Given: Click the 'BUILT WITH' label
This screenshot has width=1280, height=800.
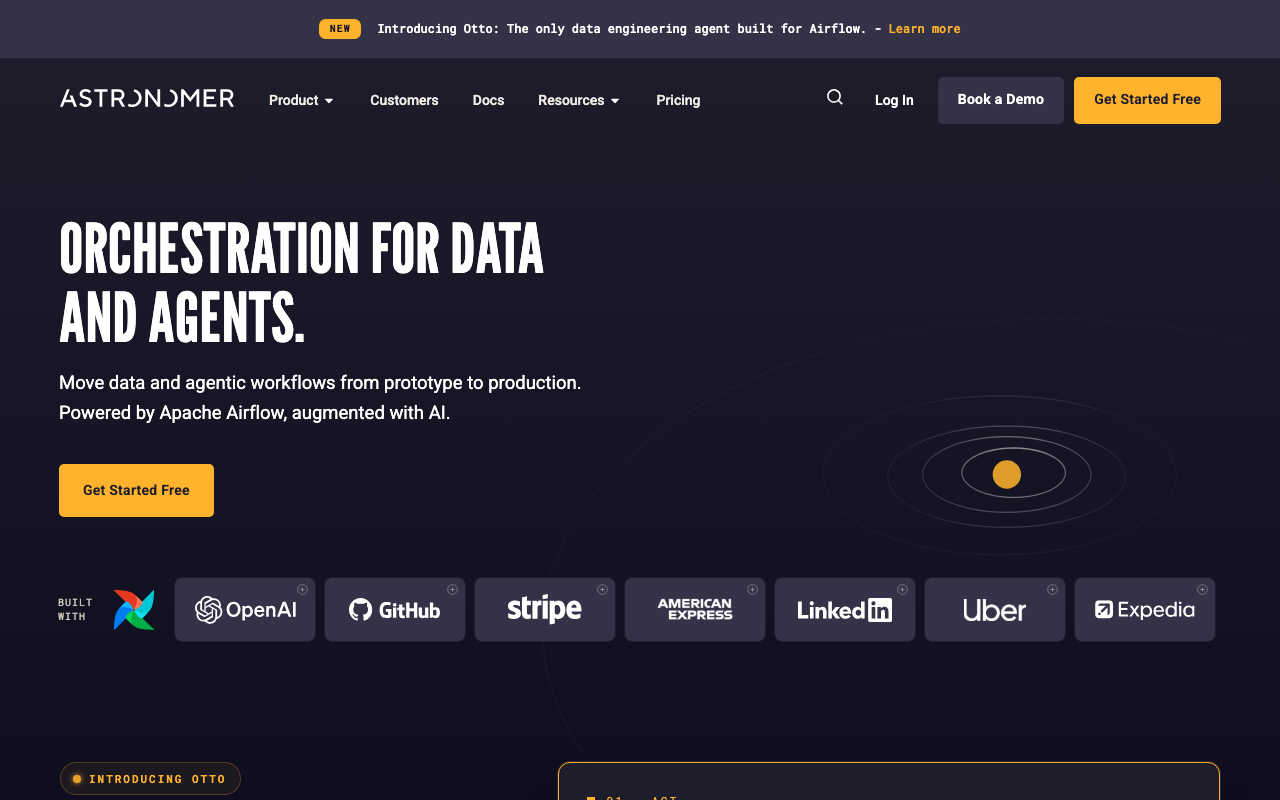Looking at the screenshot, I should pyautogui.click(x=75, y=609).
